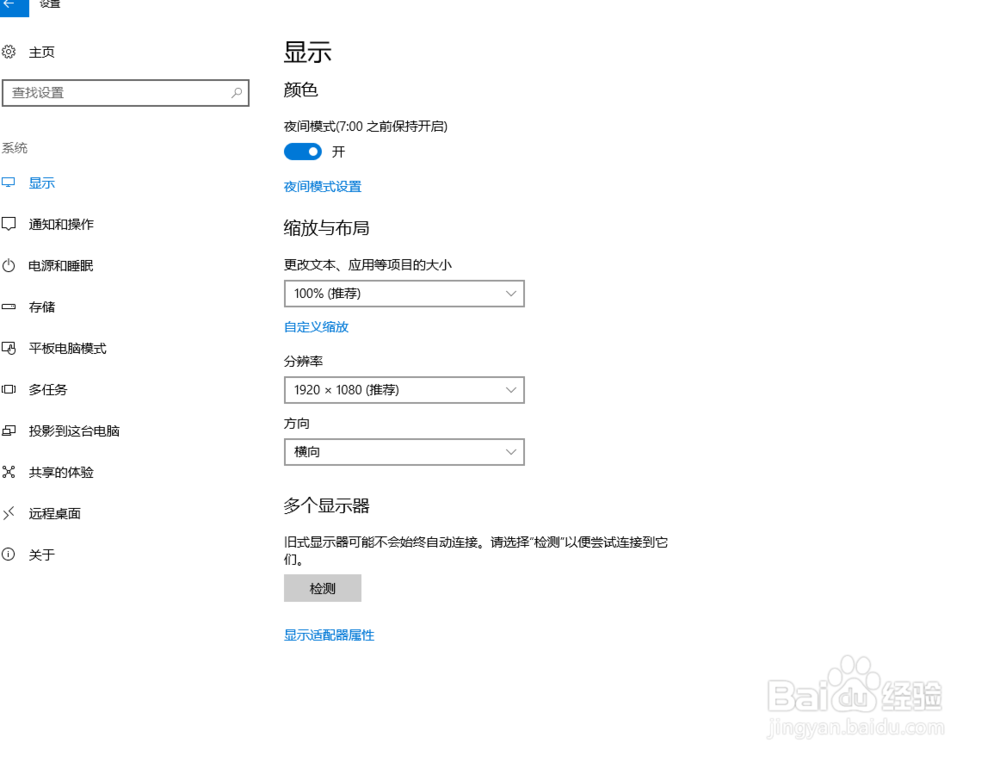Open 夜间模式设置
This screenshot has height=762, width=1000.
320,186
